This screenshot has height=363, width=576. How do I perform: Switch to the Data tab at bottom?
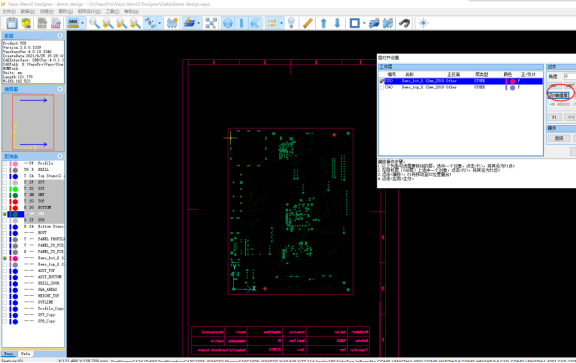point(25,354)
